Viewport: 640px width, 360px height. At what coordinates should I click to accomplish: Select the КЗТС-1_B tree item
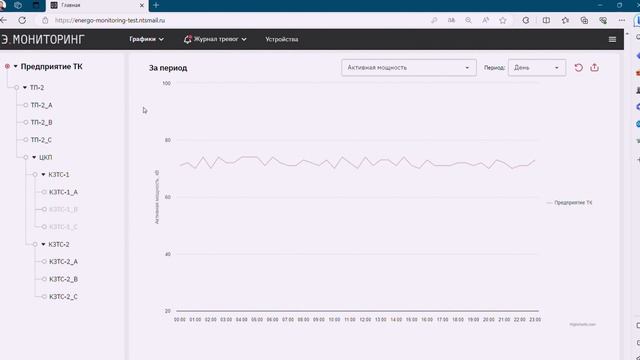pos(63,209)
